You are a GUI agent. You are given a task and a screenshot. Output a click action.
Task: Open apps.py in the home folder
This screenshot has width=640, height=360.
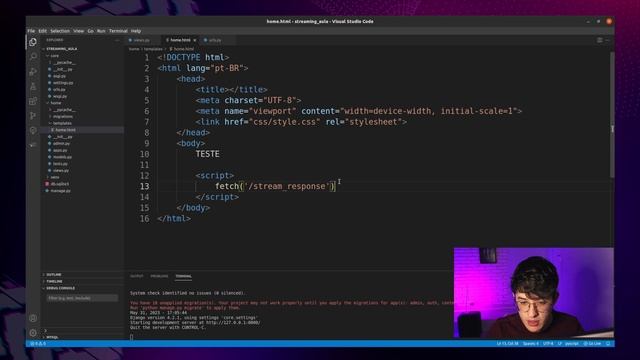click(x=60, y=150)
